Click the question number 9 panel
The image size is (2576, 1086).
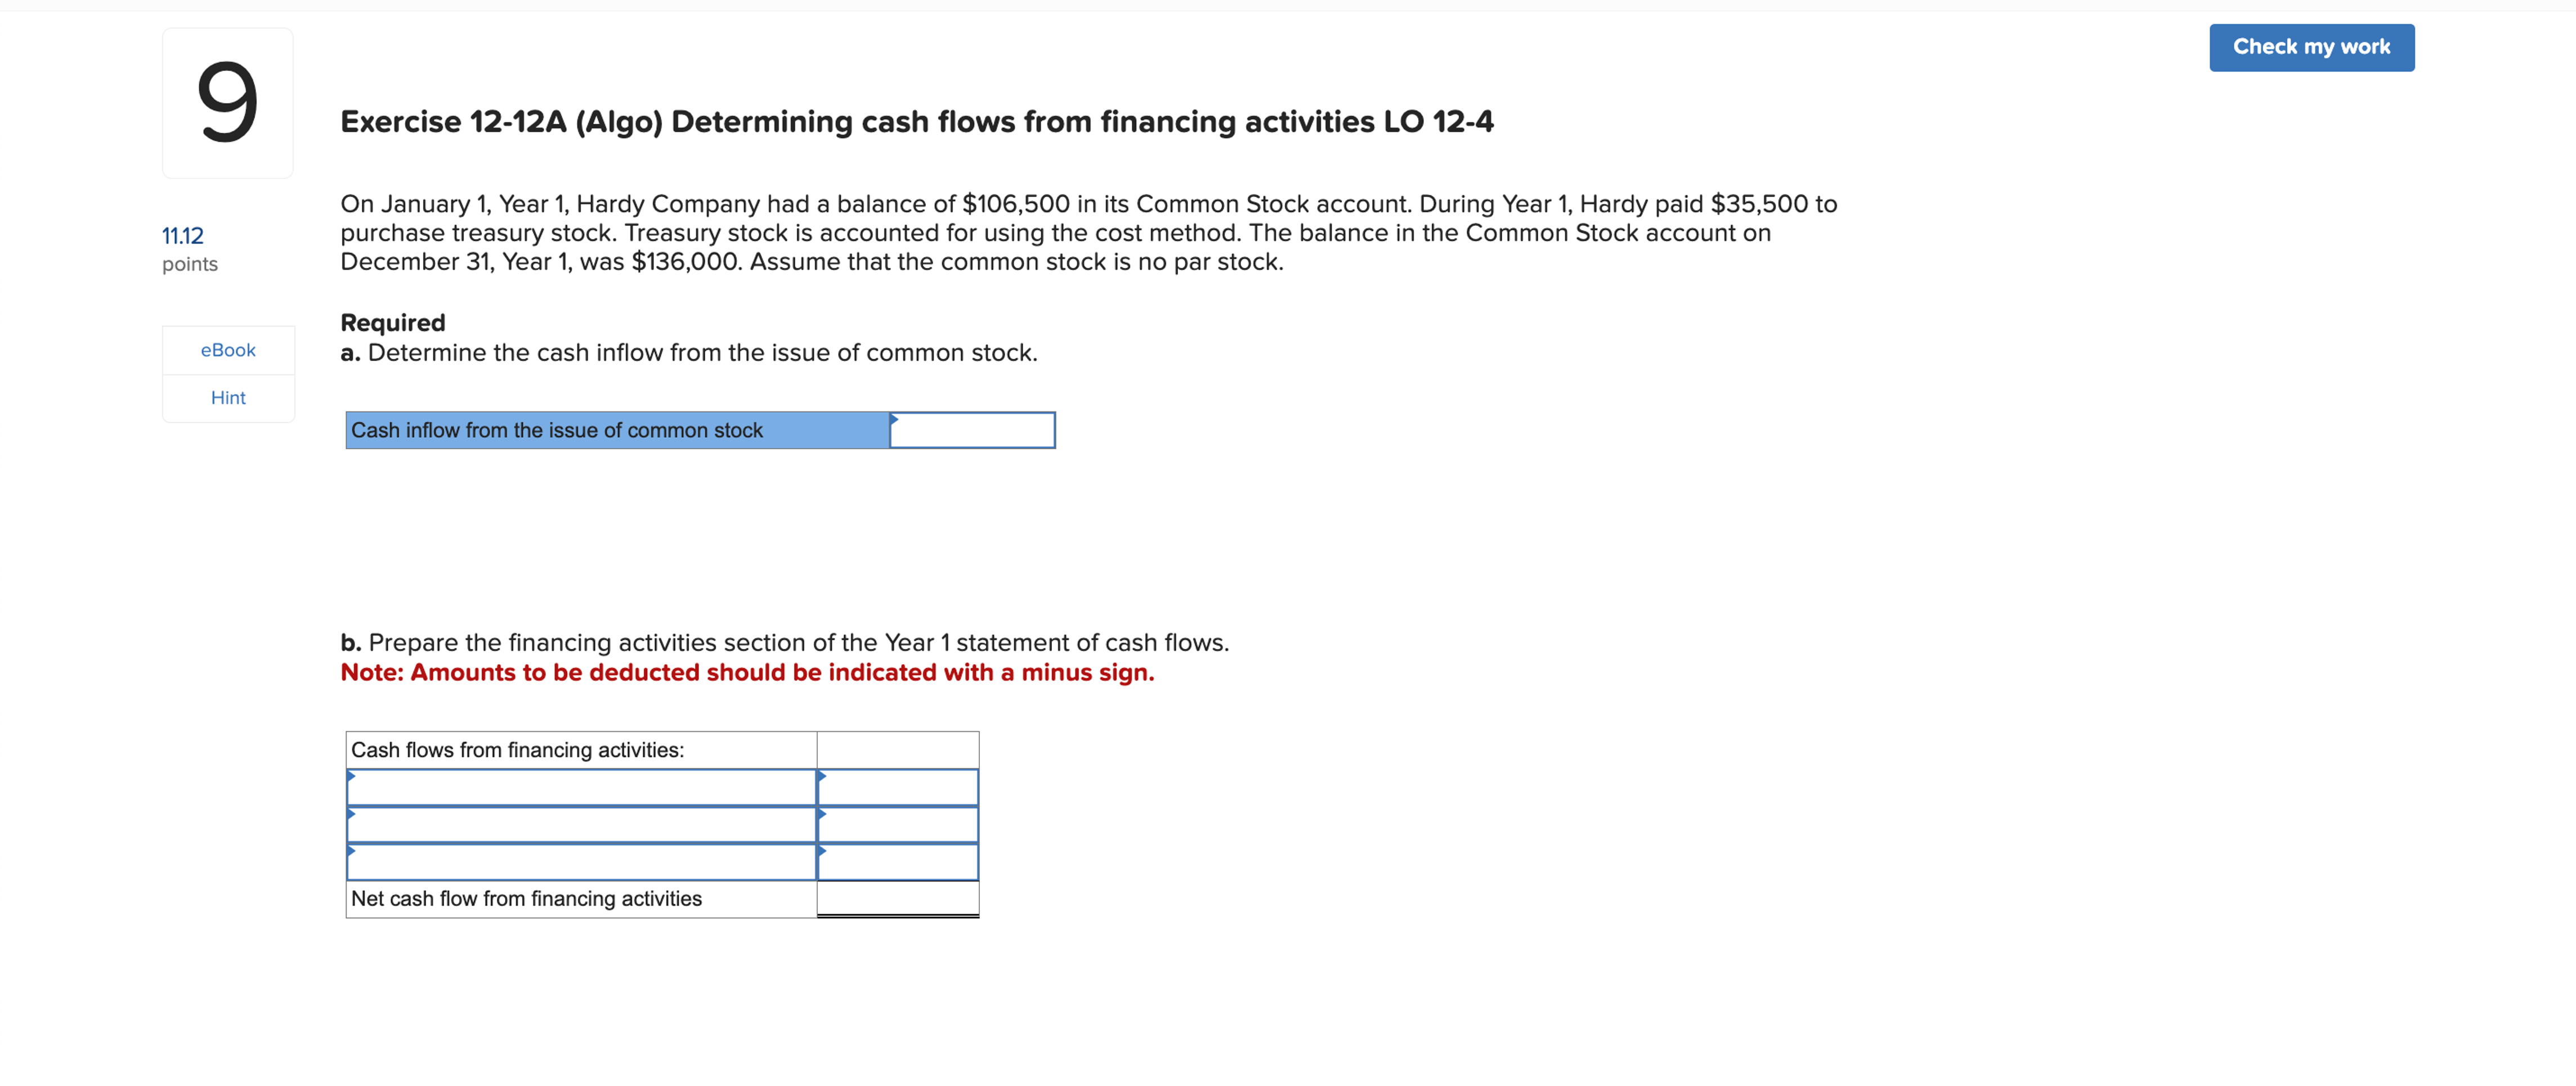tap(227, 102)
